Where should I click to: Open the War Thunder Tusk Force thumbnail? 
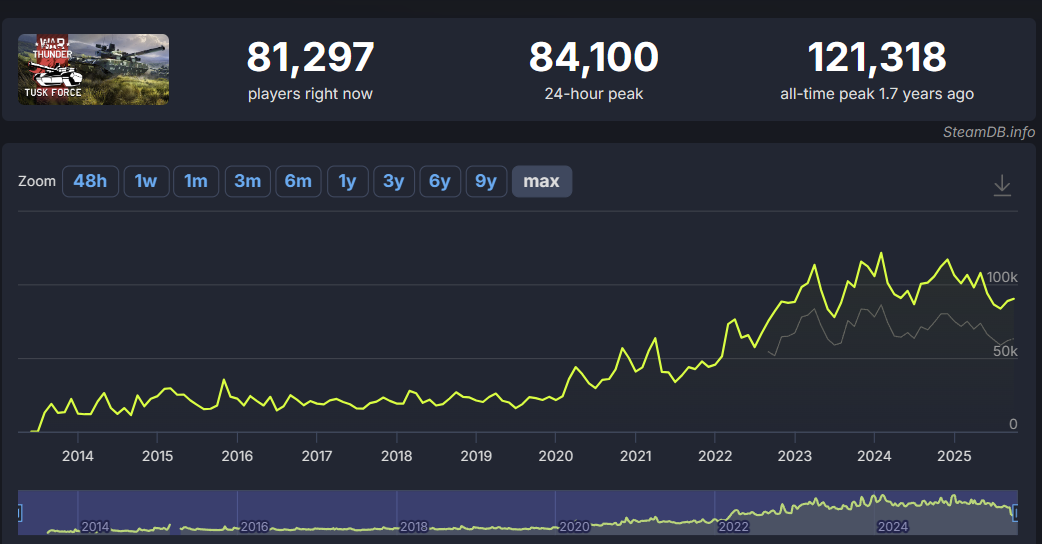93,70
